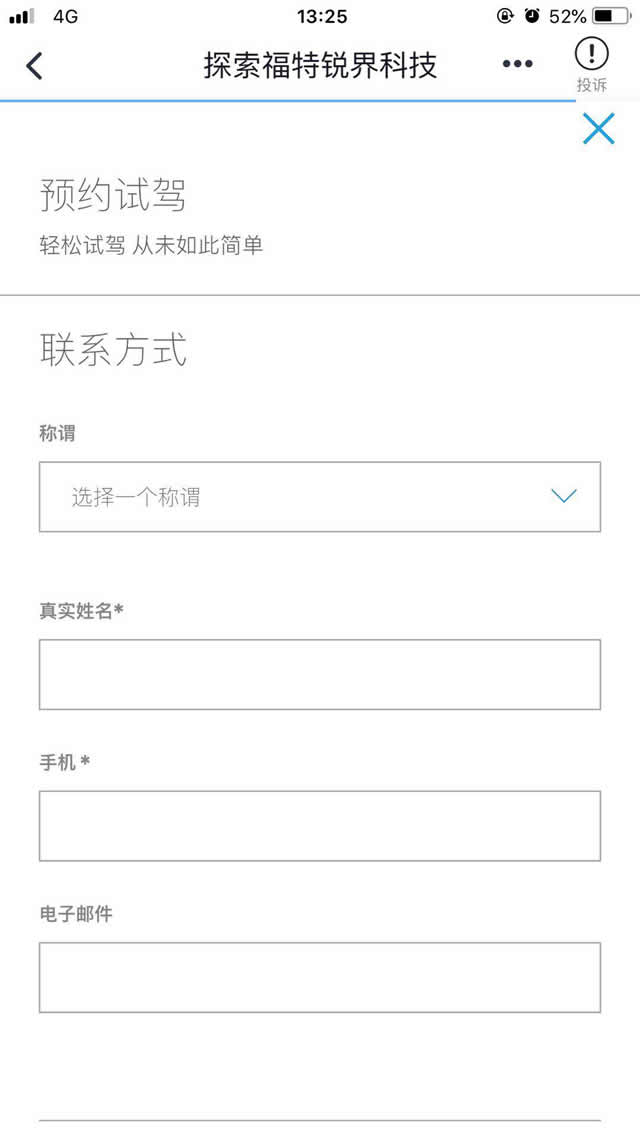The image size is (640, 1138).
Task: Tap the 13:25 clock in status bar
Action: pyautogui.click(x=322, y=16)
